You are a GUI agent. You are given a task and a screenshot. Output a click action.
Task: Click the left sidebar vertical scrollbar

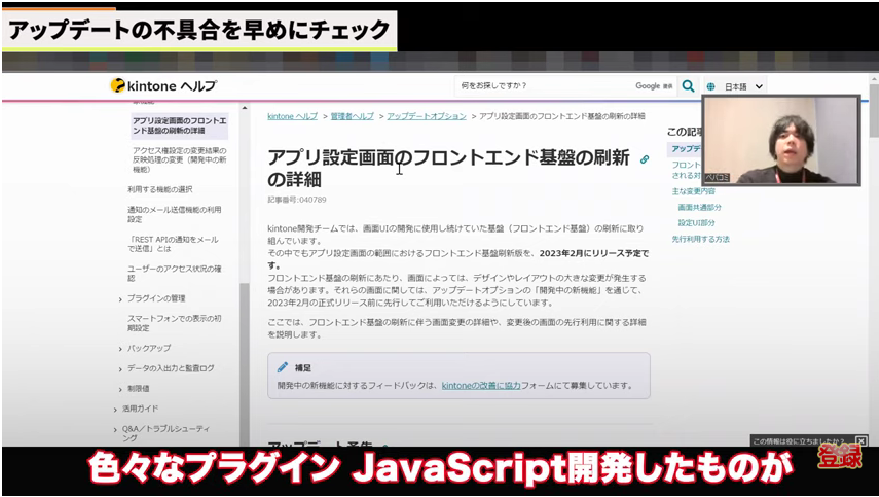243,330
